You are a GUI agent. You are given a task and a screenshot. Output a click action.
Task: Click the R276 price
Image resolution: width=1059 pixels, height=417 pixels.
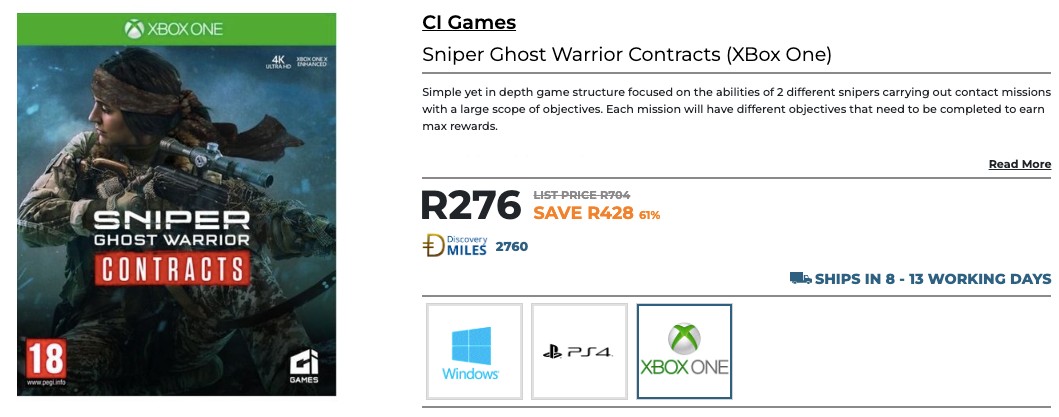471,205
